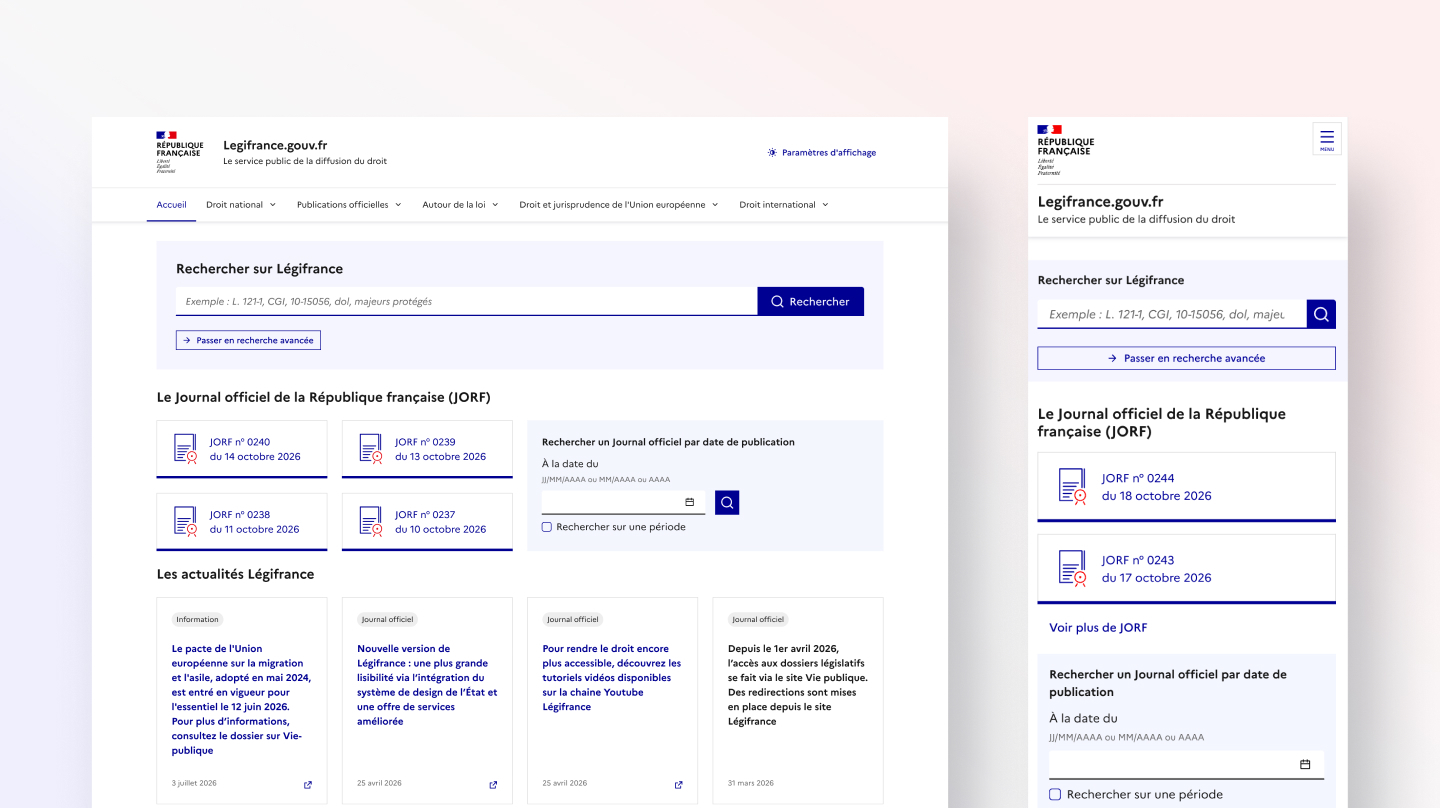Open JORF n° 0244 document icon in mobile view
This screenshot has width=1440, height=808.
tap(1072, 486)
